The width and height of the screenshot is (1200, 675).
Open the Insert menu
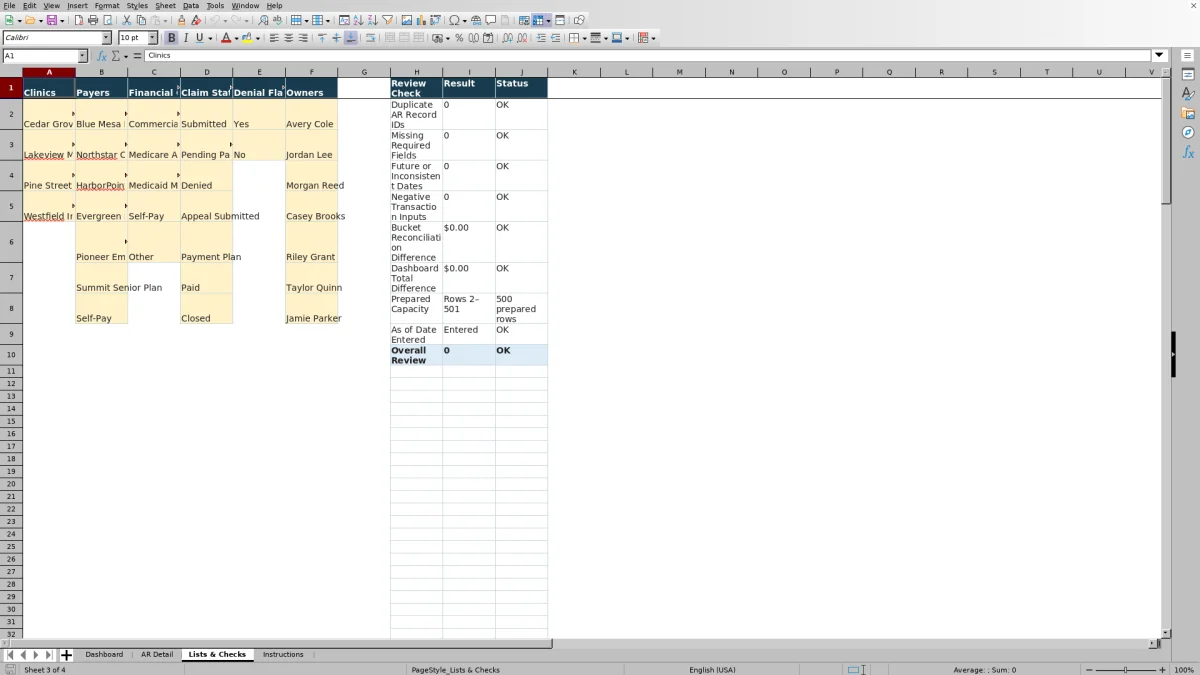coord(77,5)
